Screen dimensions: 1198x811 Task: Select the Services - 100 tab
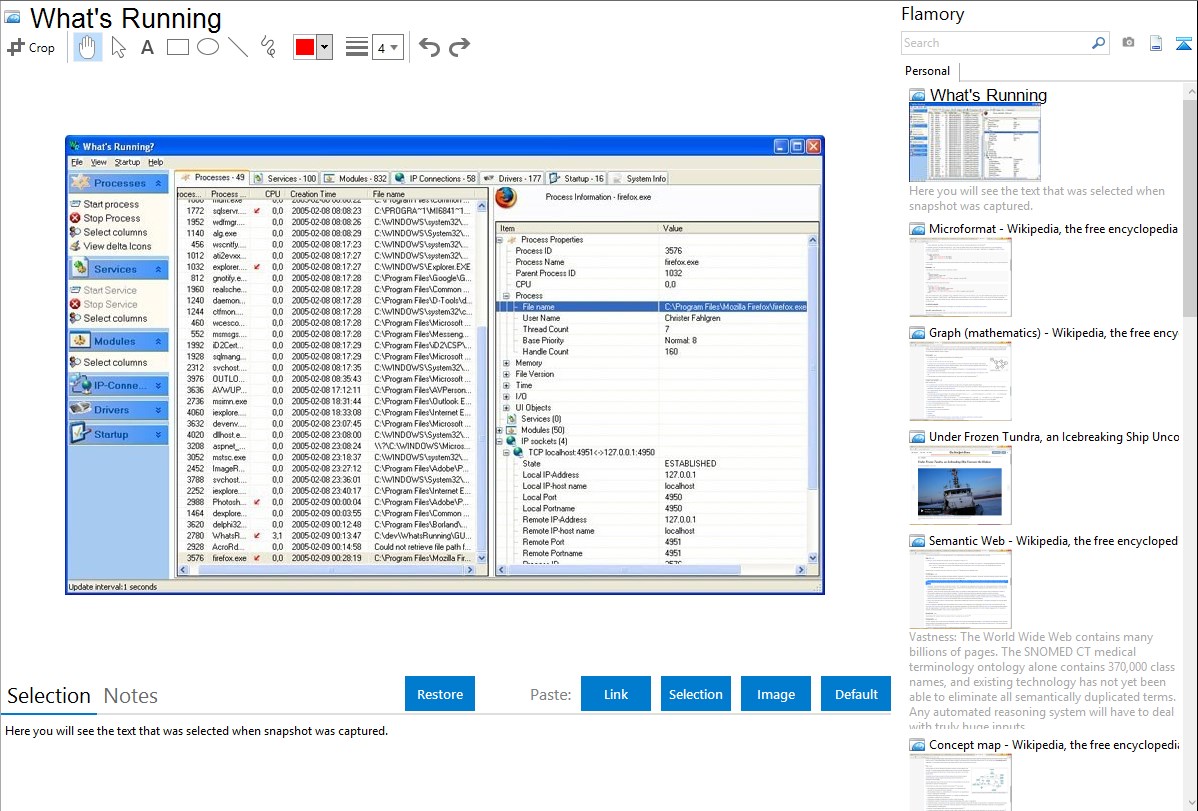tap(285, 178)
